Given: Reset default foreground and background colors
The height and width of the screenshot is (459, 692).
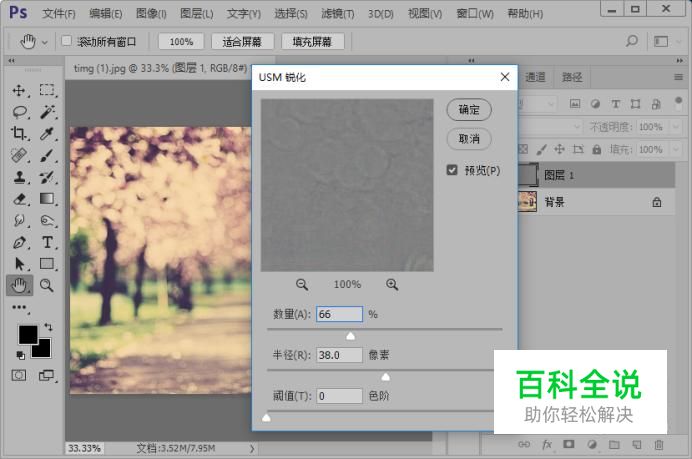Looking at the screenshot, I should [x=20, y=355].
